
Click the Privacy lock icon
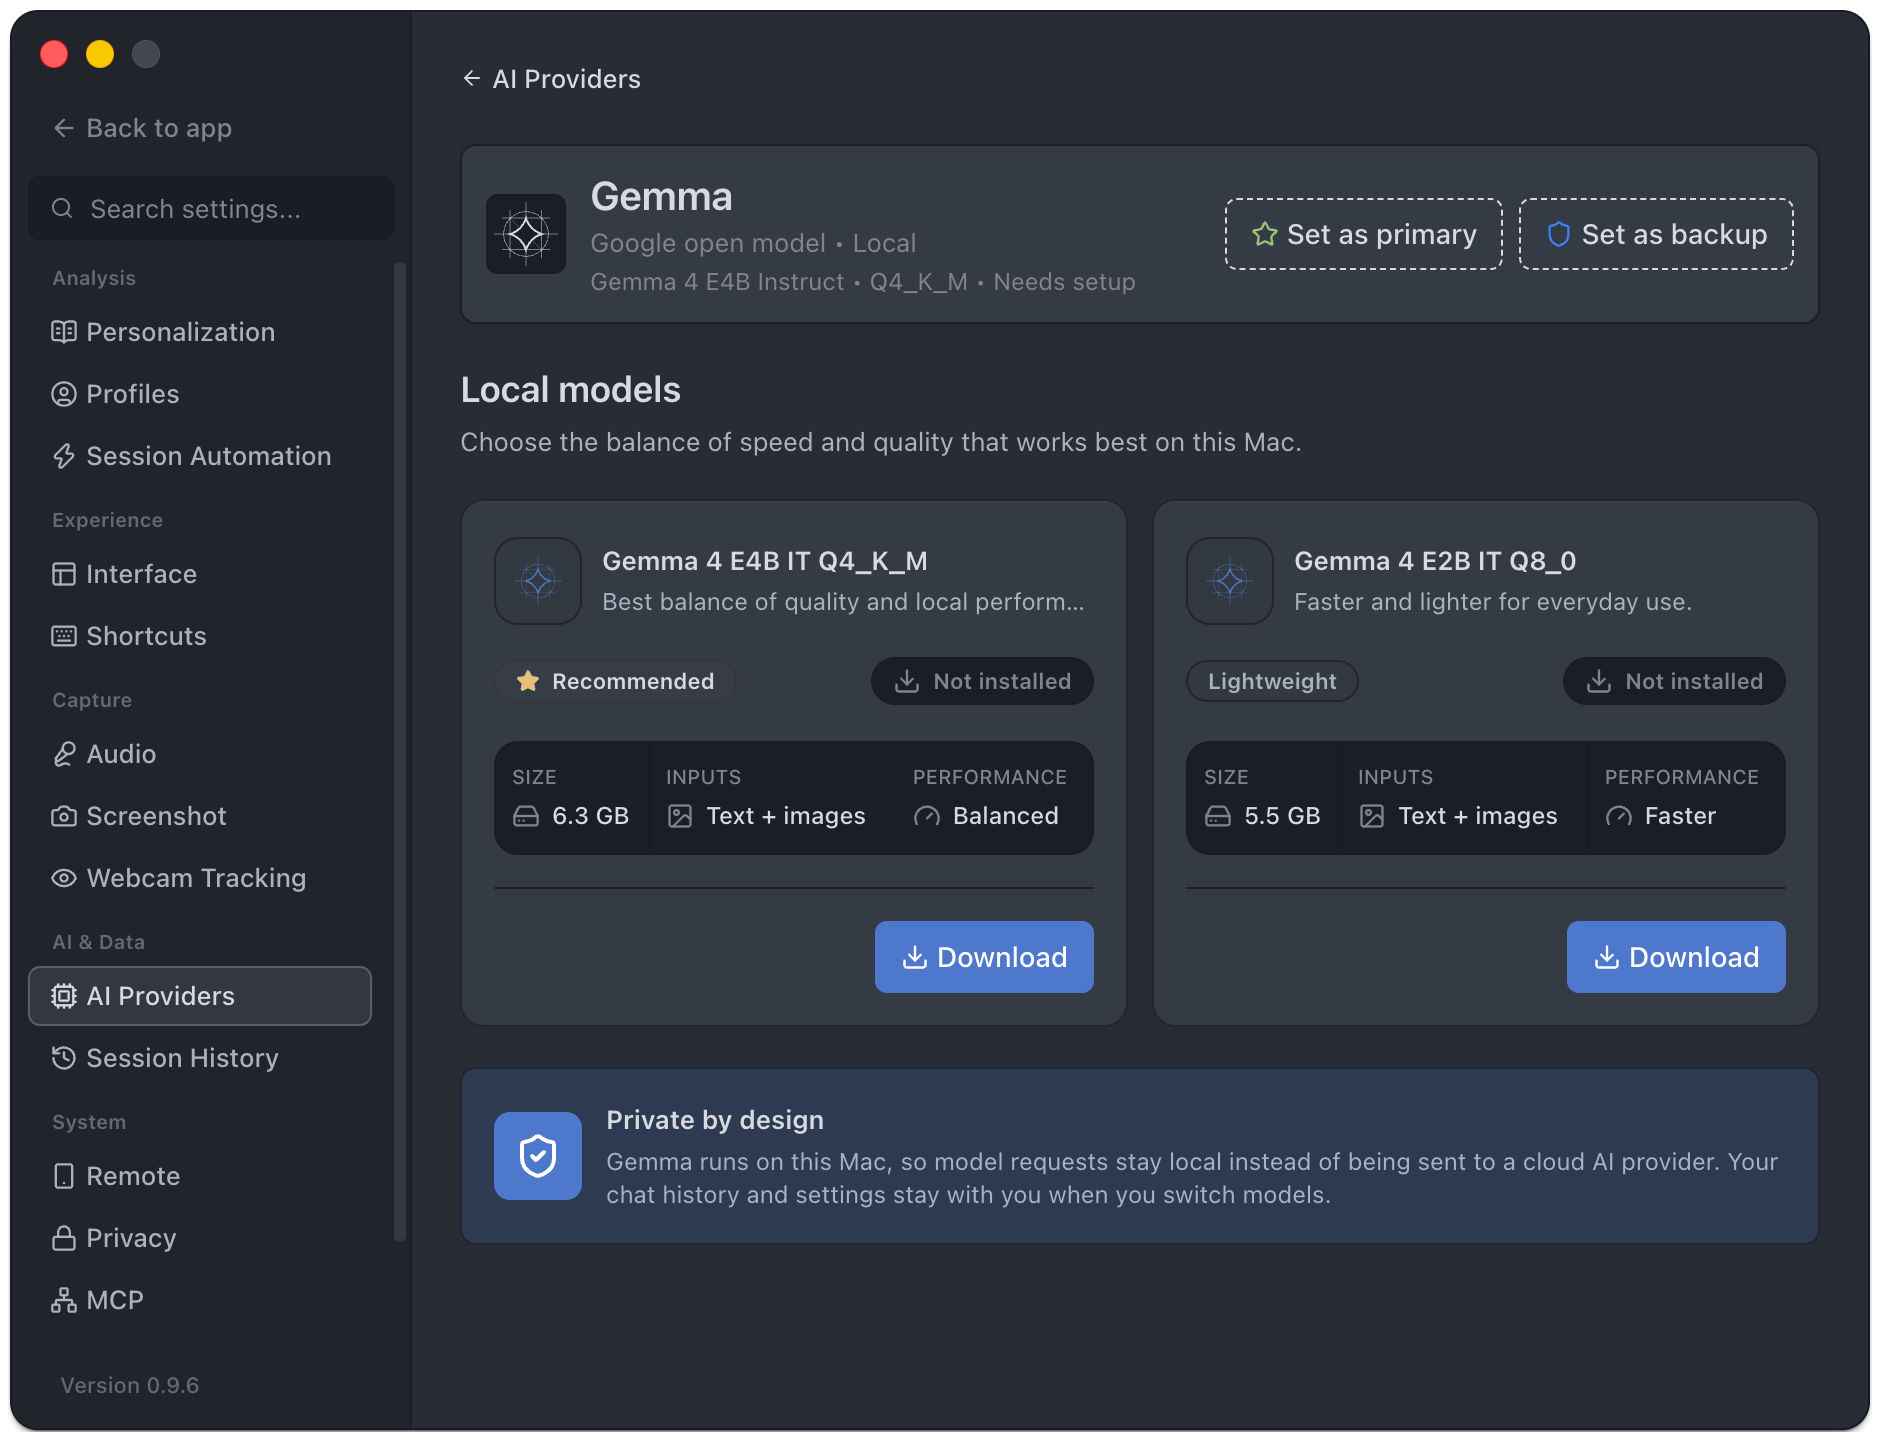click(64, 1238)
